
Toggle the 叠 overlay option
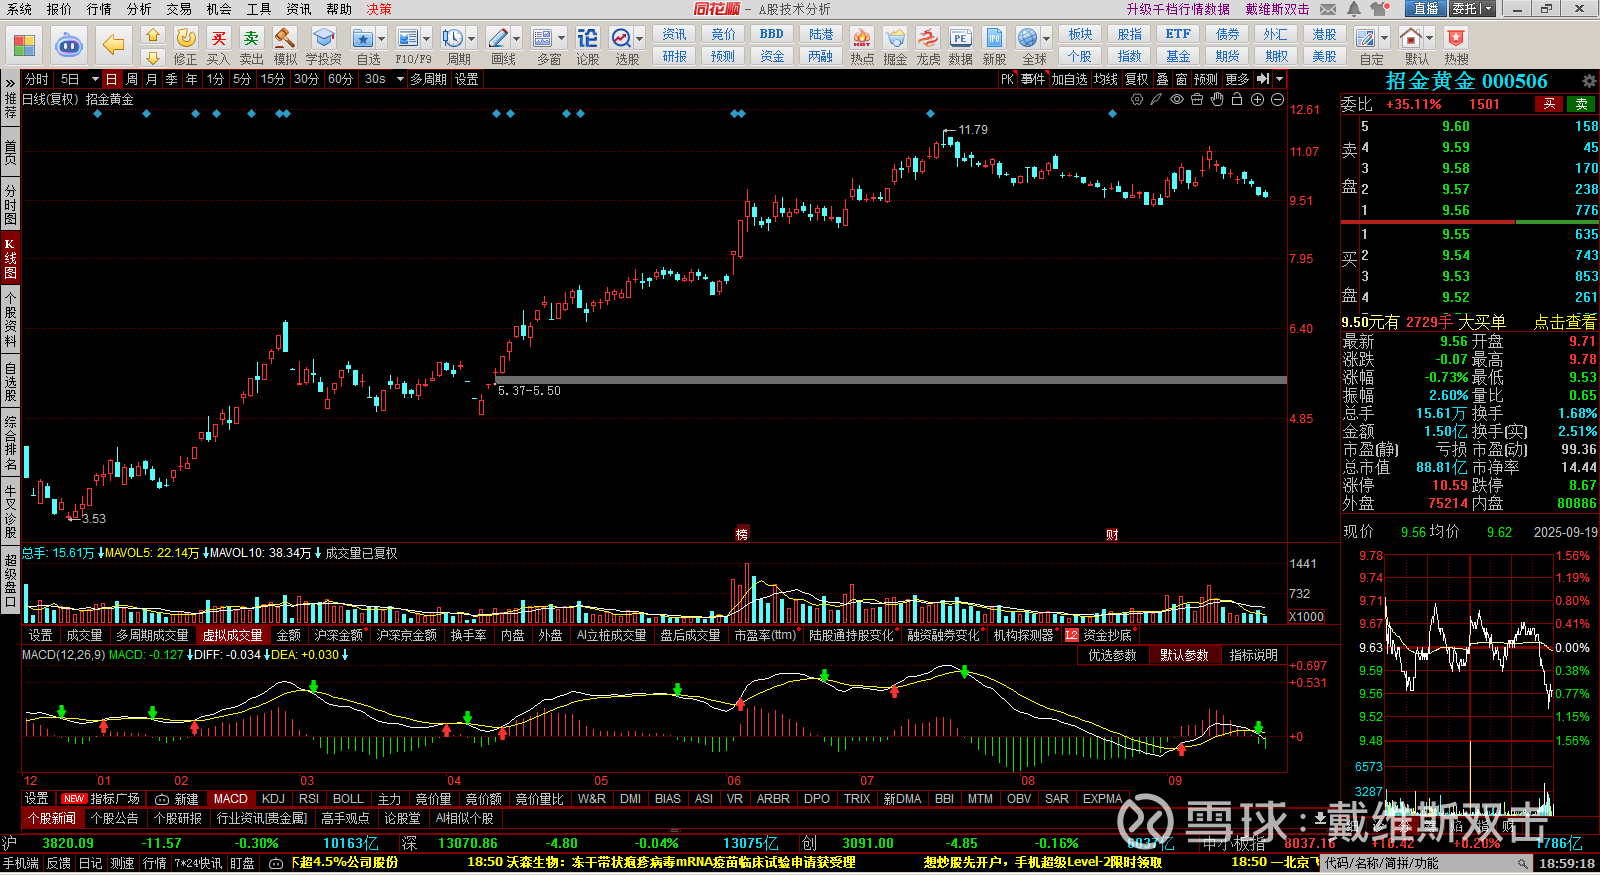[1162, 79]
